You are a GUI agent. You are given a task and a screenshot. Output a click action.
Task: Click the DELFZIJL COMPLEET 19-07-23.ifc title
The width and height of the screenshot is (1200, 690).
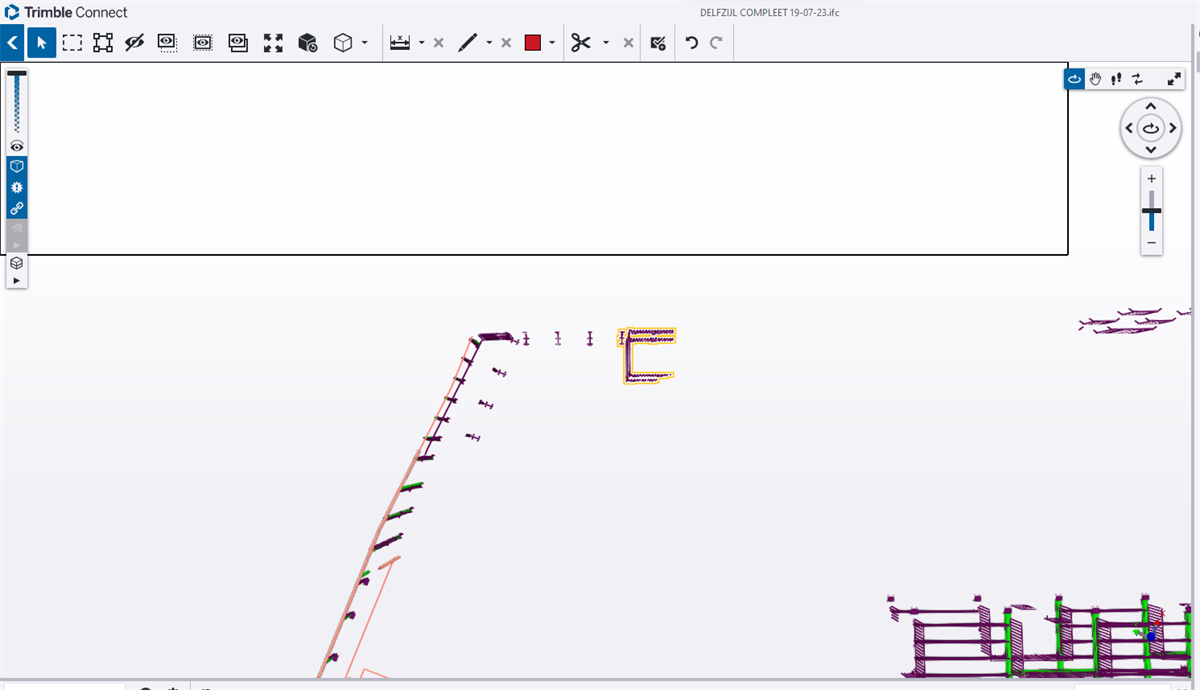pos(770,12)
